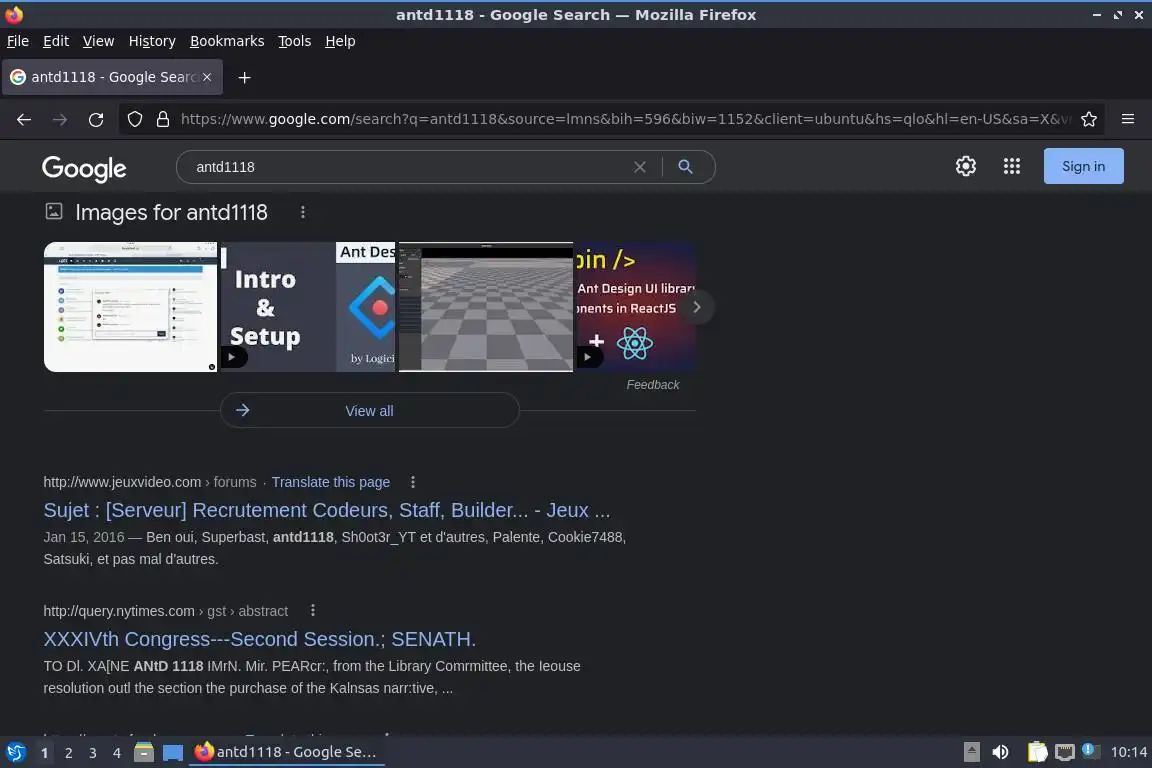Open the Intro & Setup video thumbnail
This screenshot has width=1152, height=768.
[x=308, y=307]
